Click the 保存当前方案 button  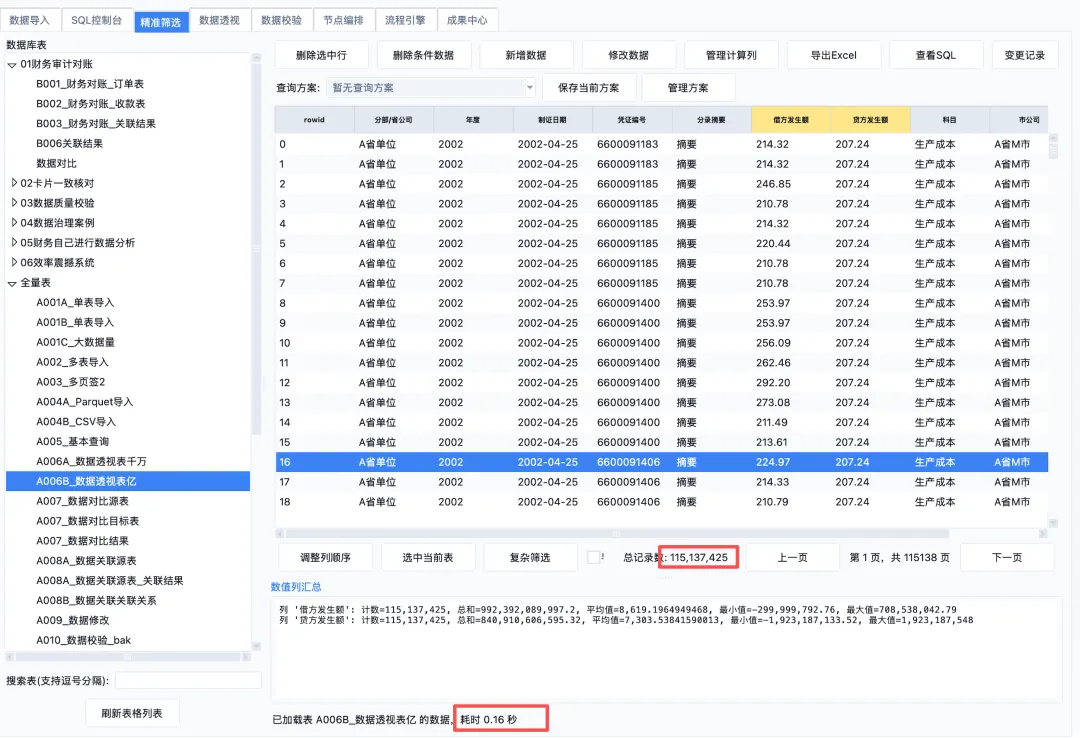click(x=588, y=88)
